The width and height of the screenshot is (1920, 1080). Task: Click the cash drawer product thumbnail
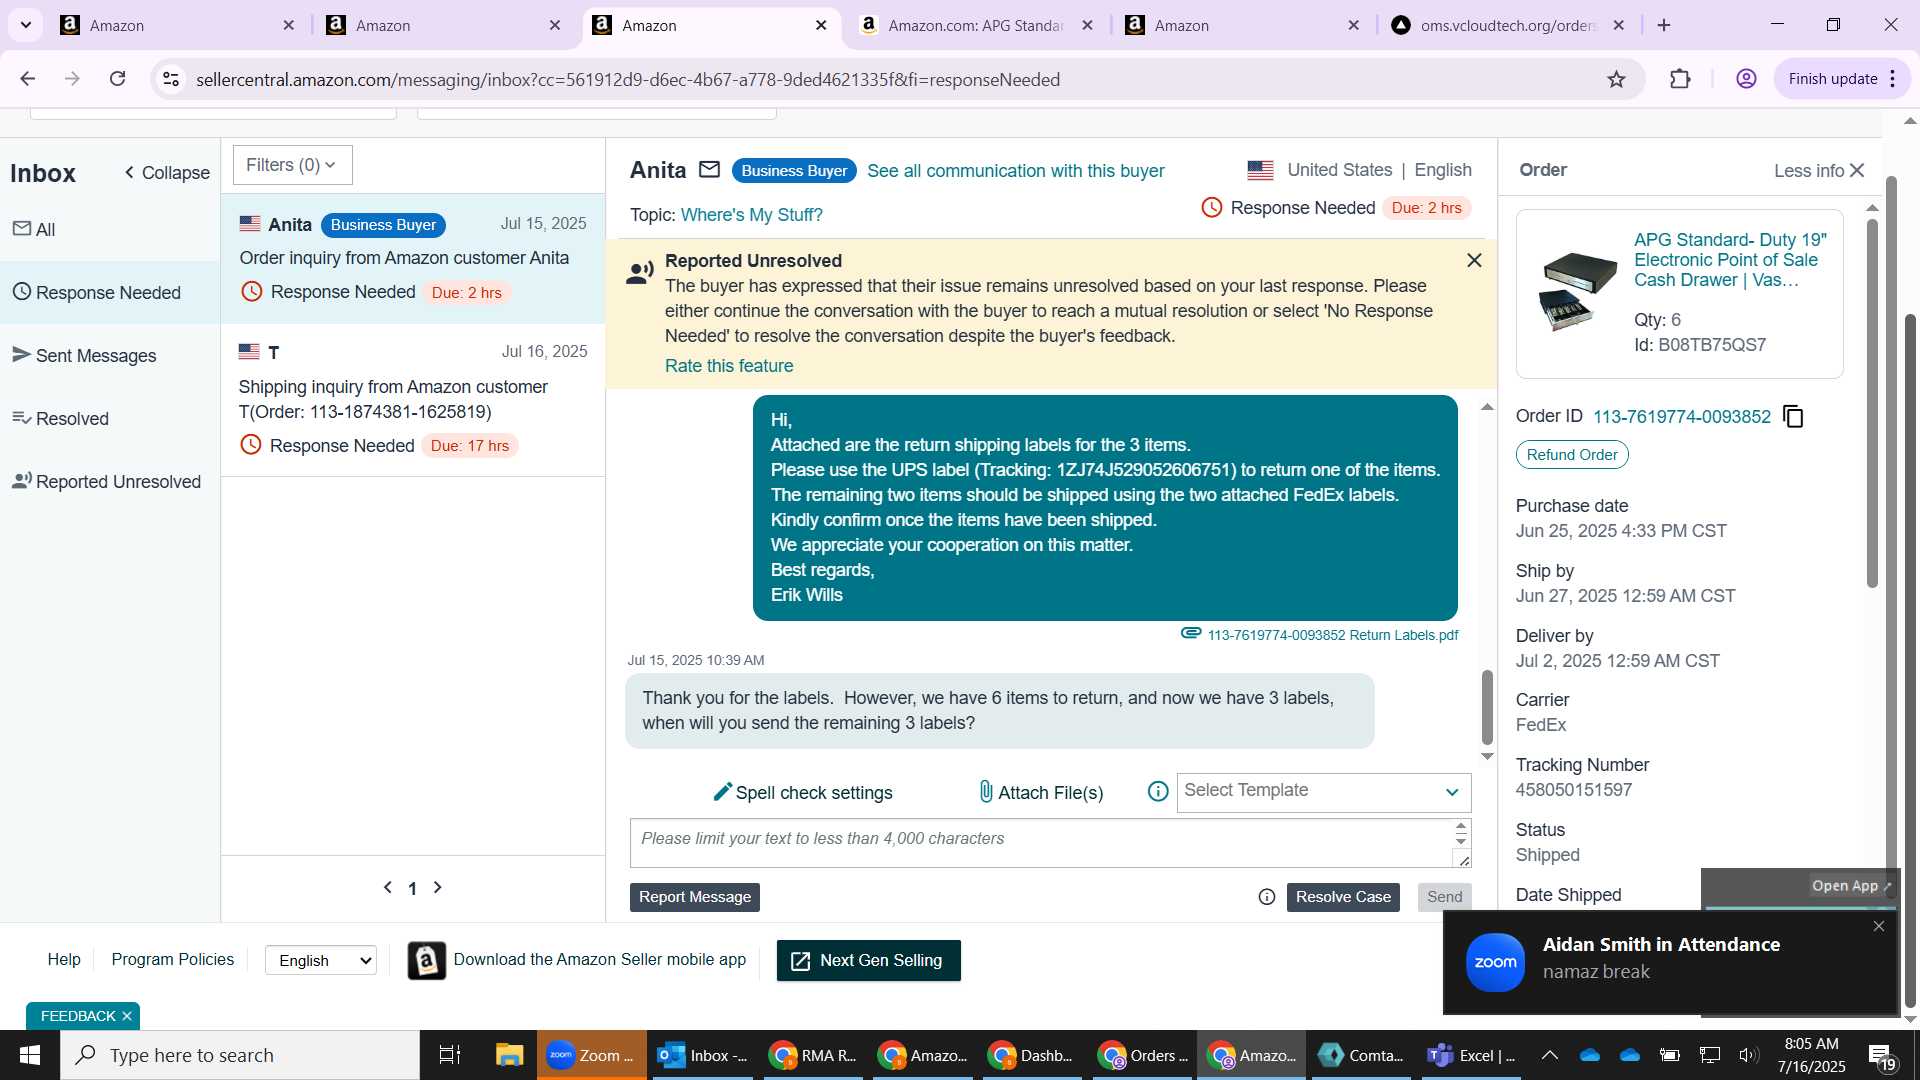(1578, 291)
